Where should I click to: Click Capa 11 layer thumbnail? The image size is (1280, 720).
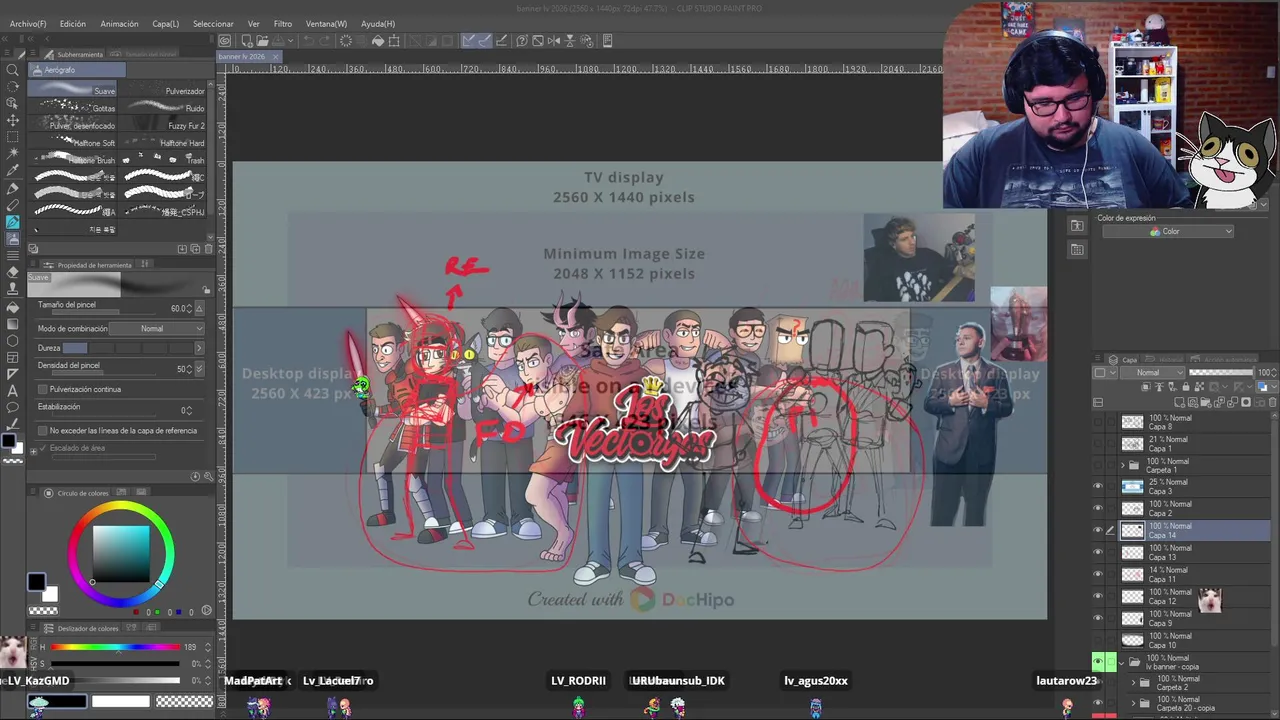click(x=1132, y=575)
